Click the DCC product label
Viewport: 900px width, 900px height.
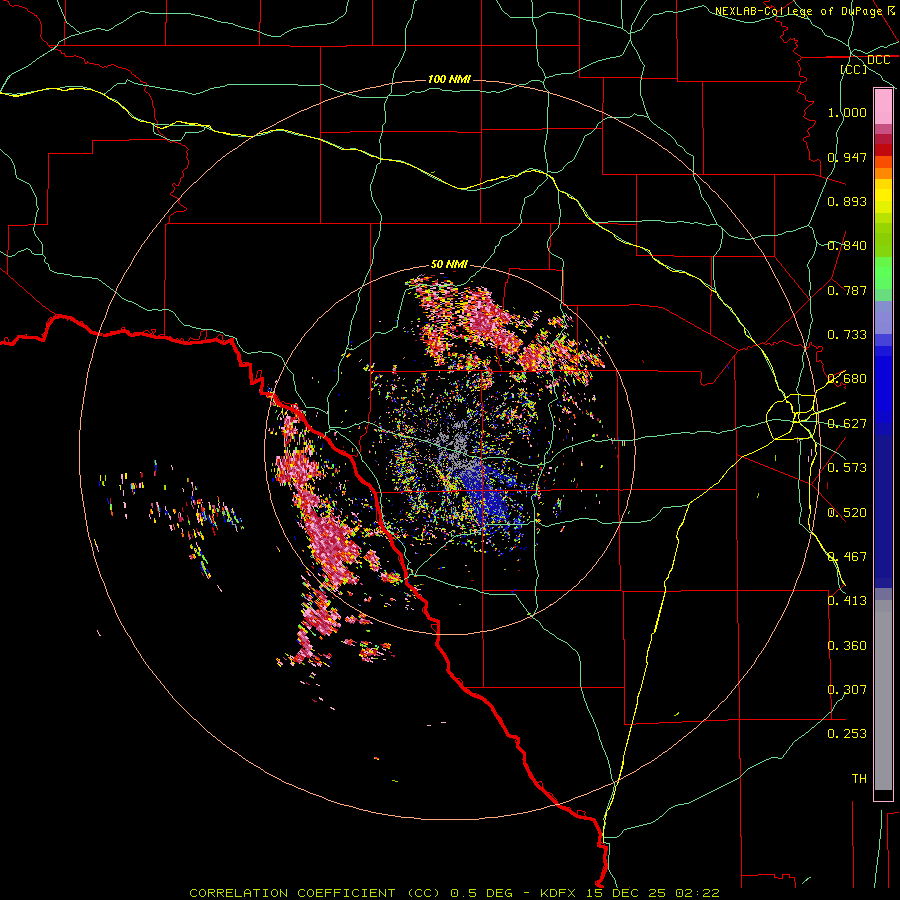click(x=878, y=60)
